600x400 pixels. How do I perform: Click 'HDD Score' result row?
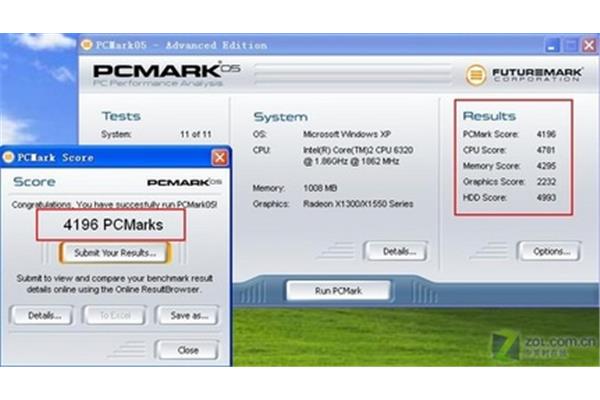tap(509, 198)
